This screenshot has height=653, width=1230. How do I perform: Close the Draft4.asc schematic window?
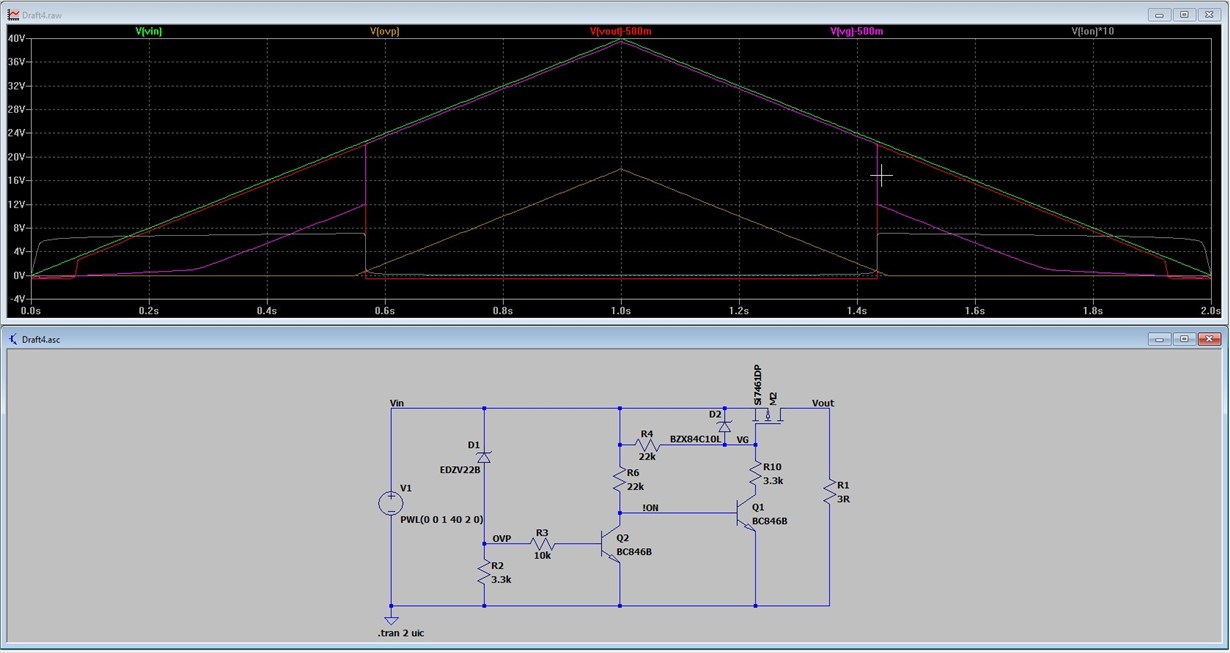(x=1210, y=339)
